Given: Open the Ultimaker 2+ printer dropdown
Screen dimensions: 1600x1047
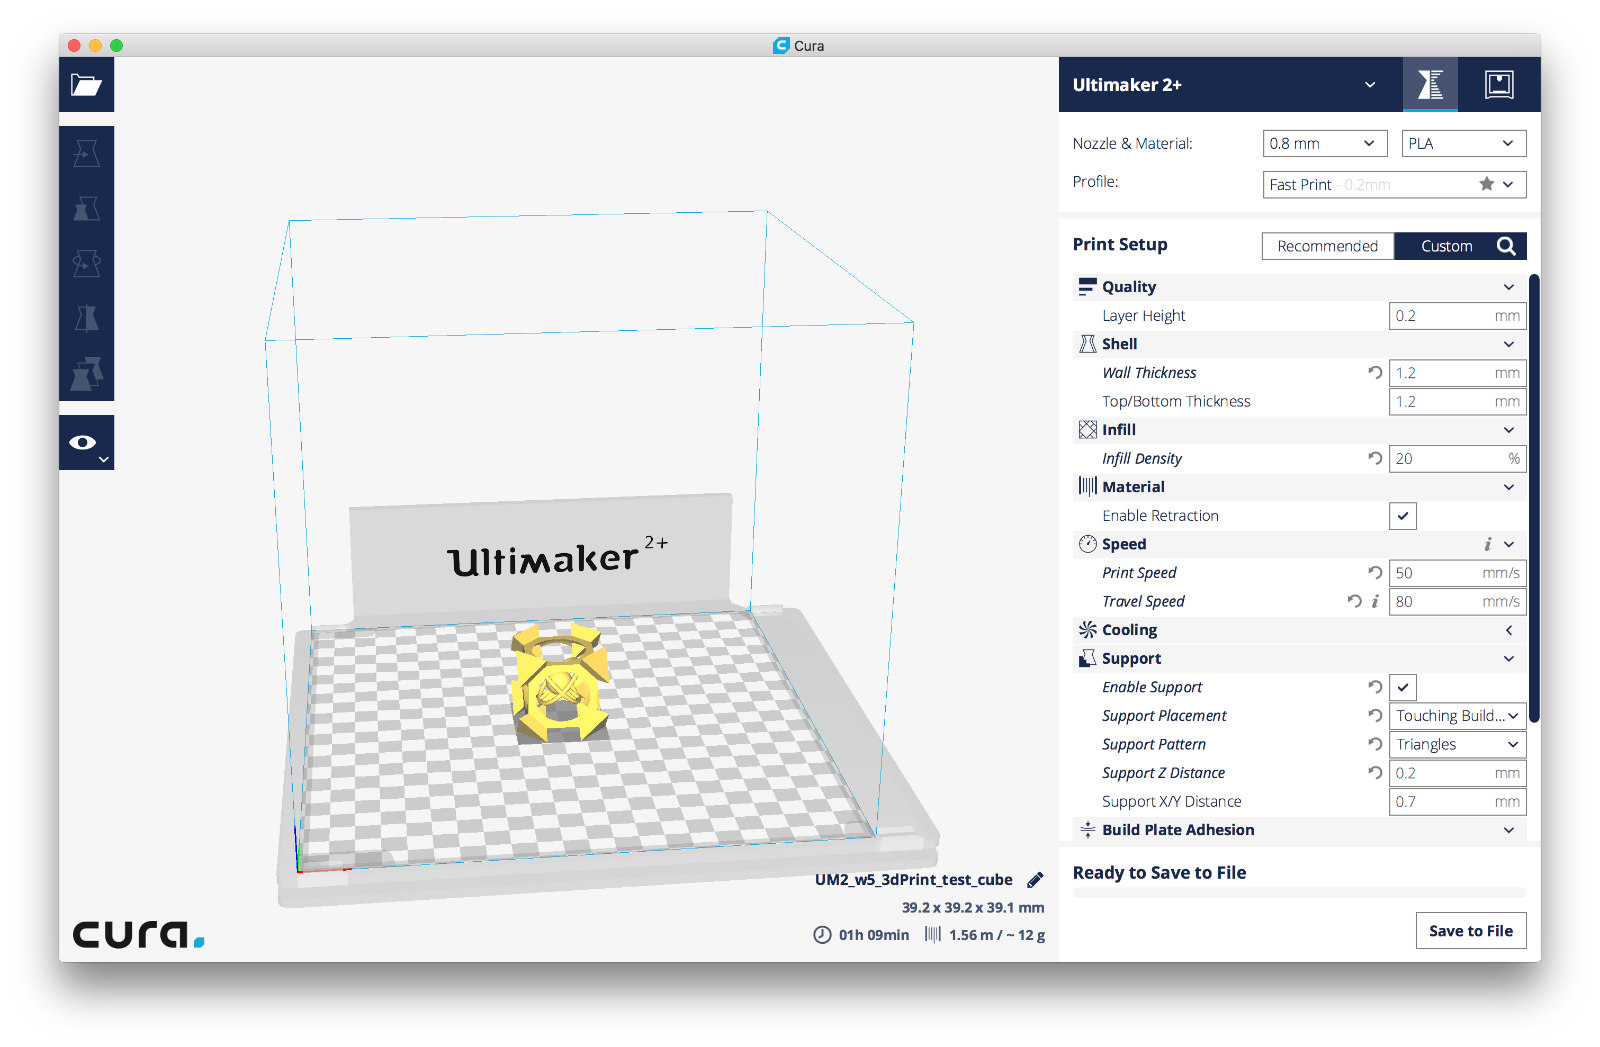Looking at the screenshot, I should tap(1229, 85).
